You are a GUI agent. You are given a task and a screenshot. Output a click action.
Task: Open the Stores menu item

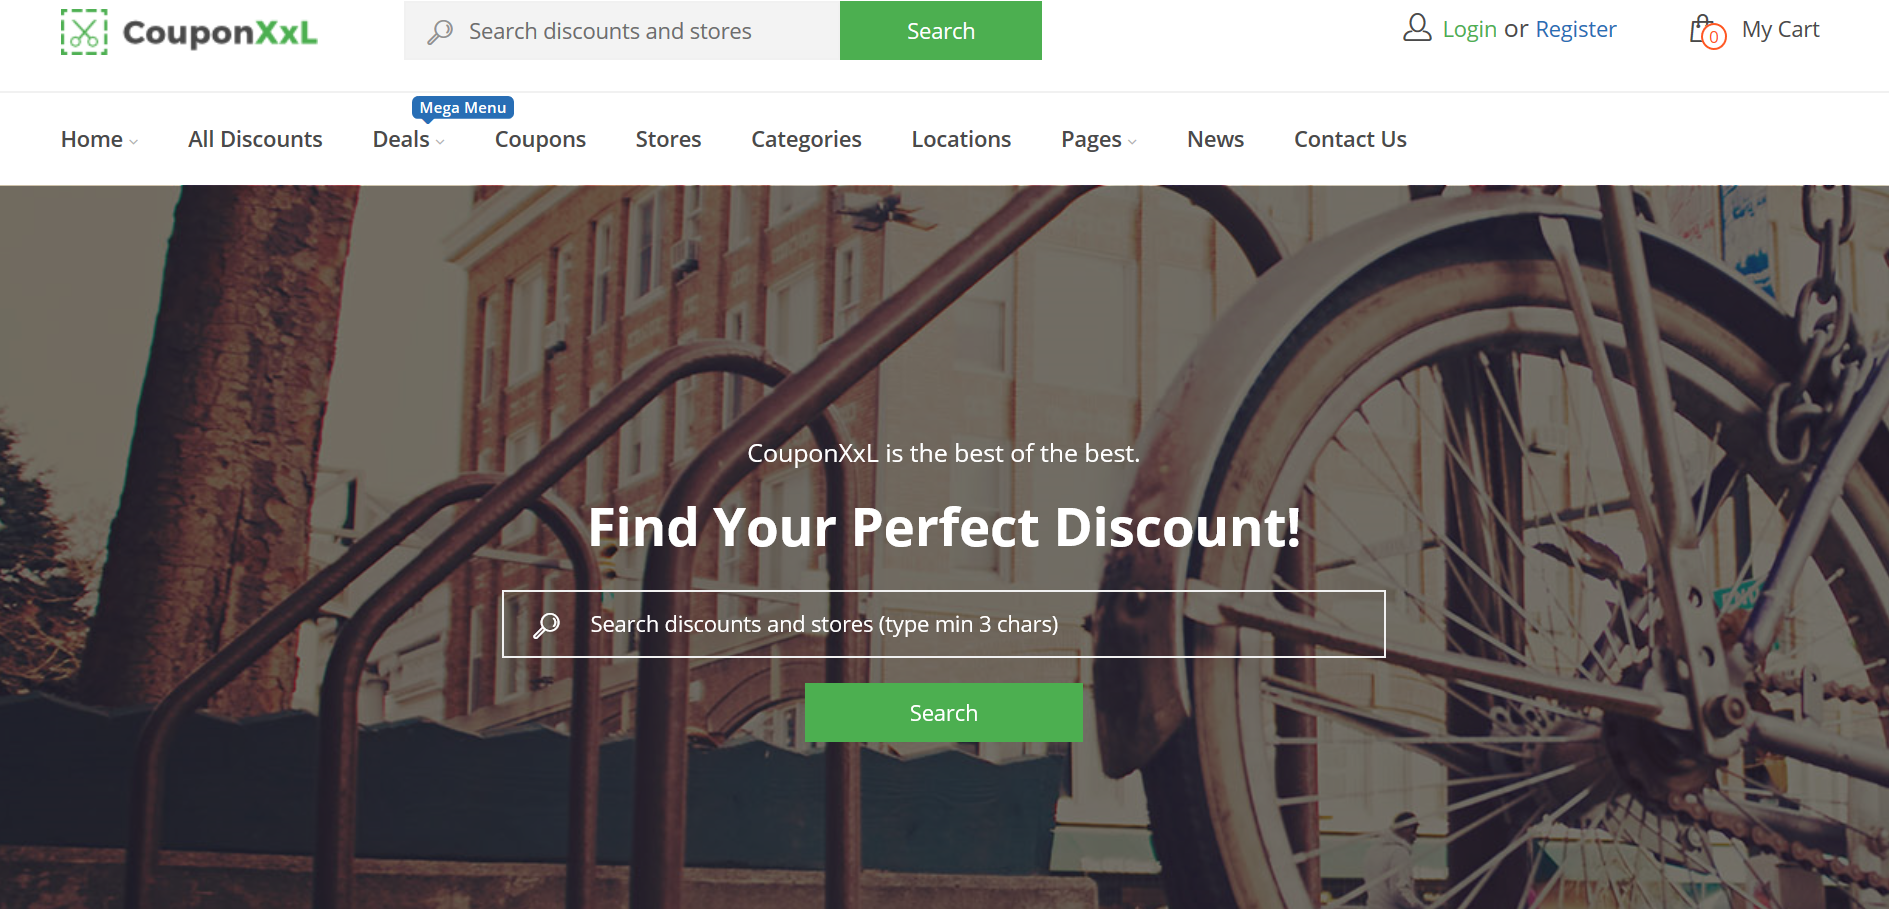(668, 139)
